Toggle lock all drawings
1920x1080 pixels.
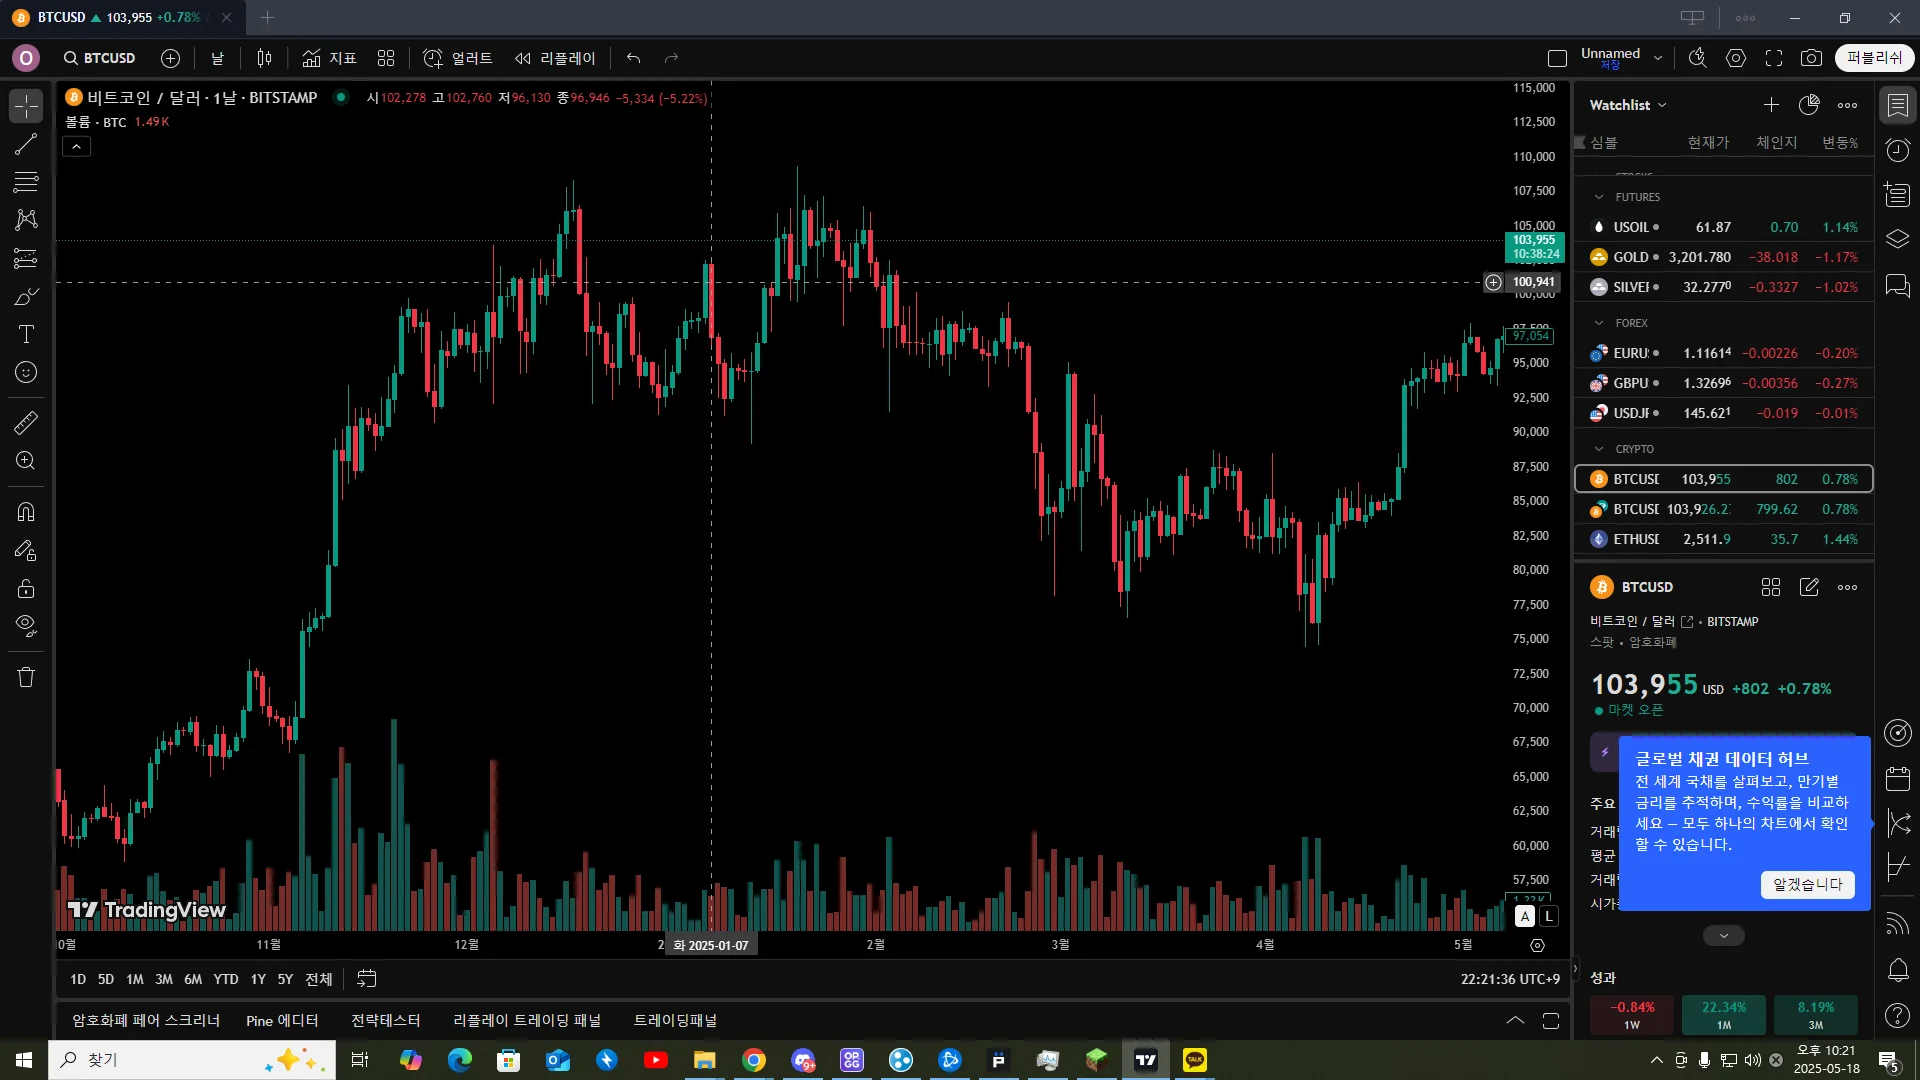26,589
